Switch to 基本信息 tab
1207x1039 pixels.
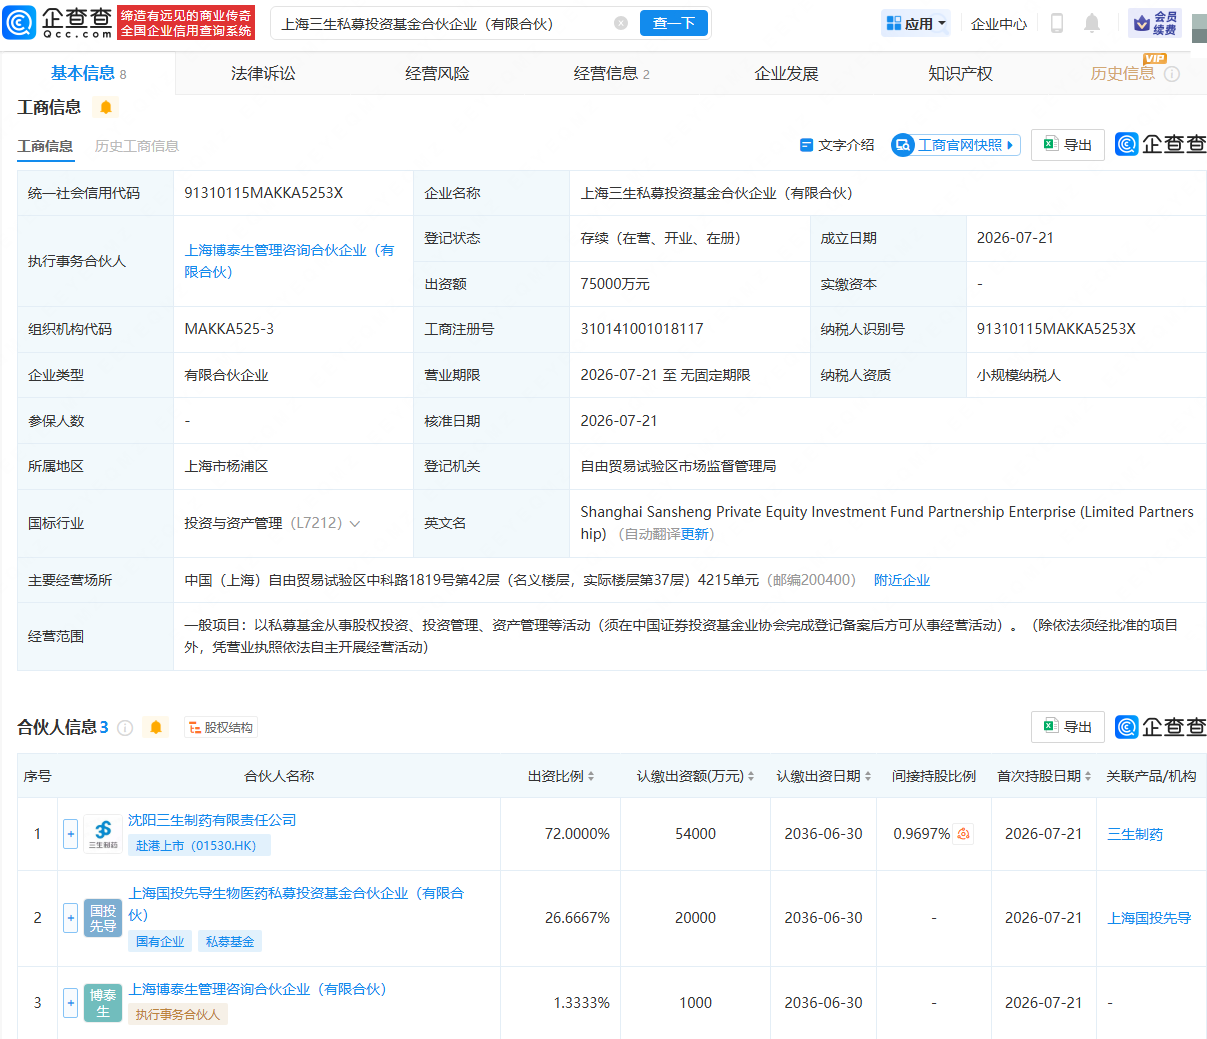click(88, 73)
